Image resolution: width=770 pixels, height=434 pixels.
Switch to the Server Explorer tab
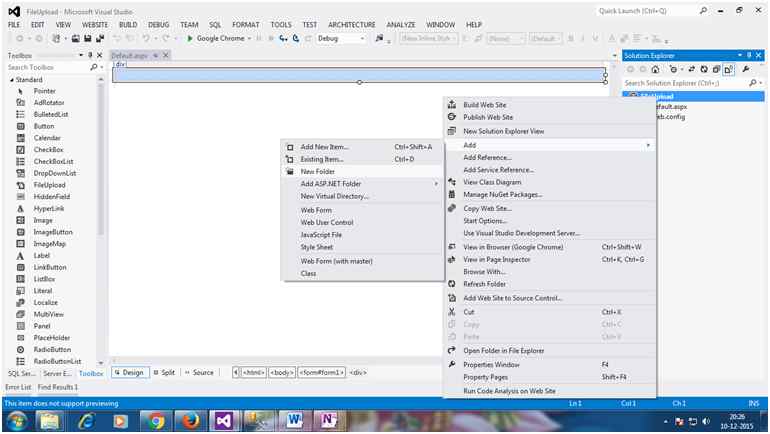click(x=57, y=374)
